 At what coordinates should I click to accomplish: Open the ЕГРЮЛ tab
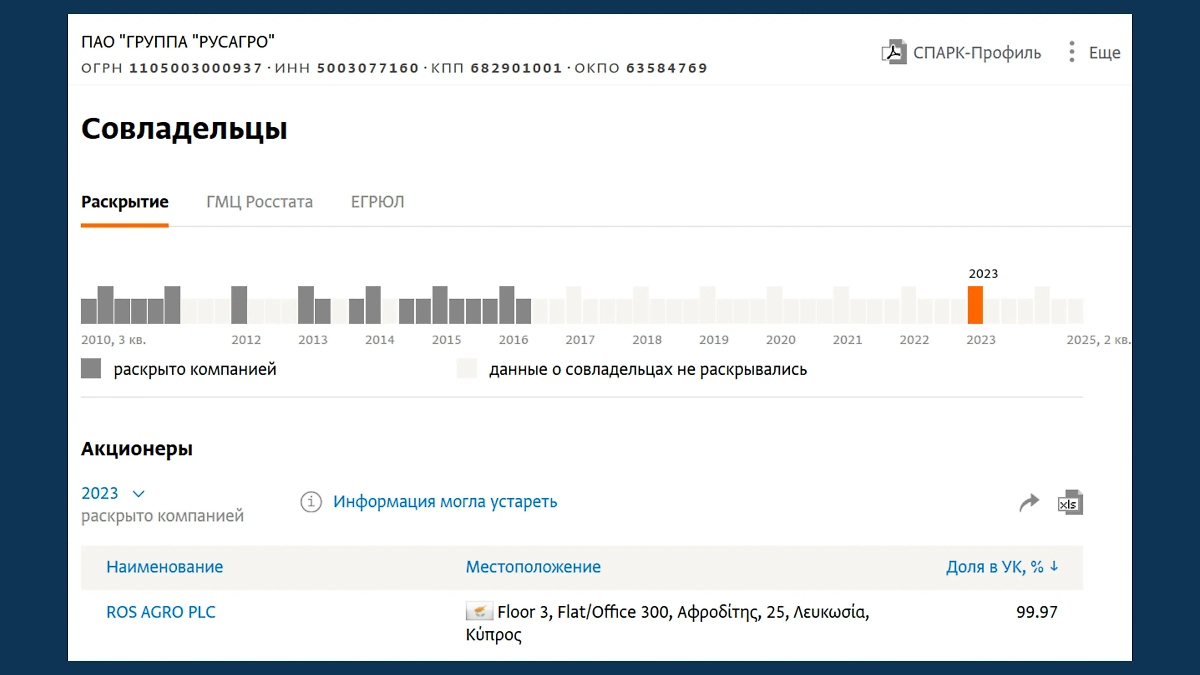pyautogui.click(x=377, y=202)
